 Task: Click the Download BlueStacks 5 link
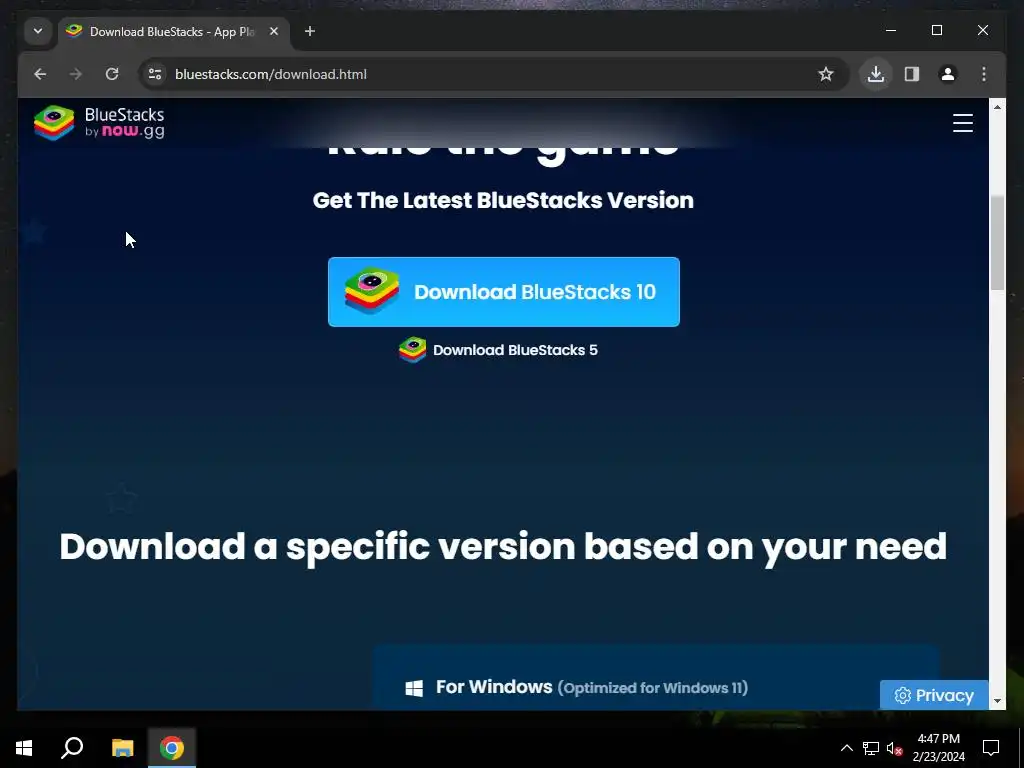[498, 350]
